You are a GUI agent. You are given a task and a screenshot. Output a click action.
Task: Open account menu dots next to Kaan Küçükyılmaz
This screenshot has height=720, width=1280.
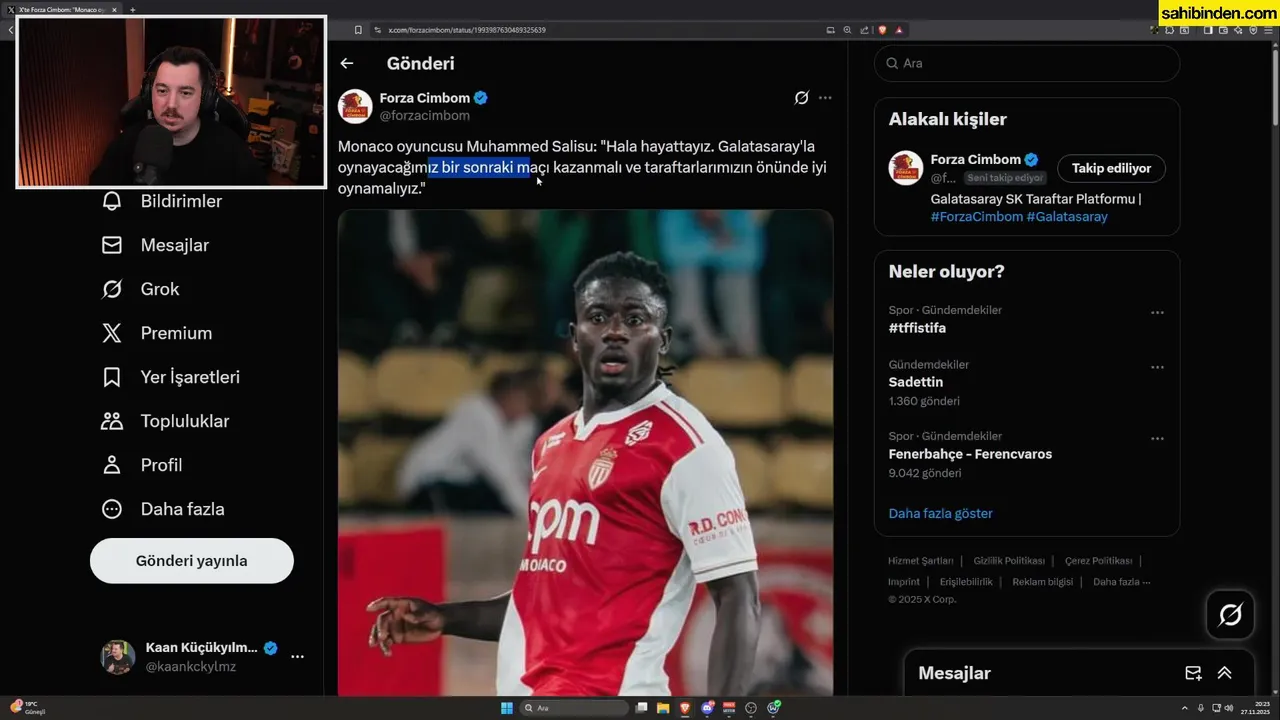tap(297, 657)
